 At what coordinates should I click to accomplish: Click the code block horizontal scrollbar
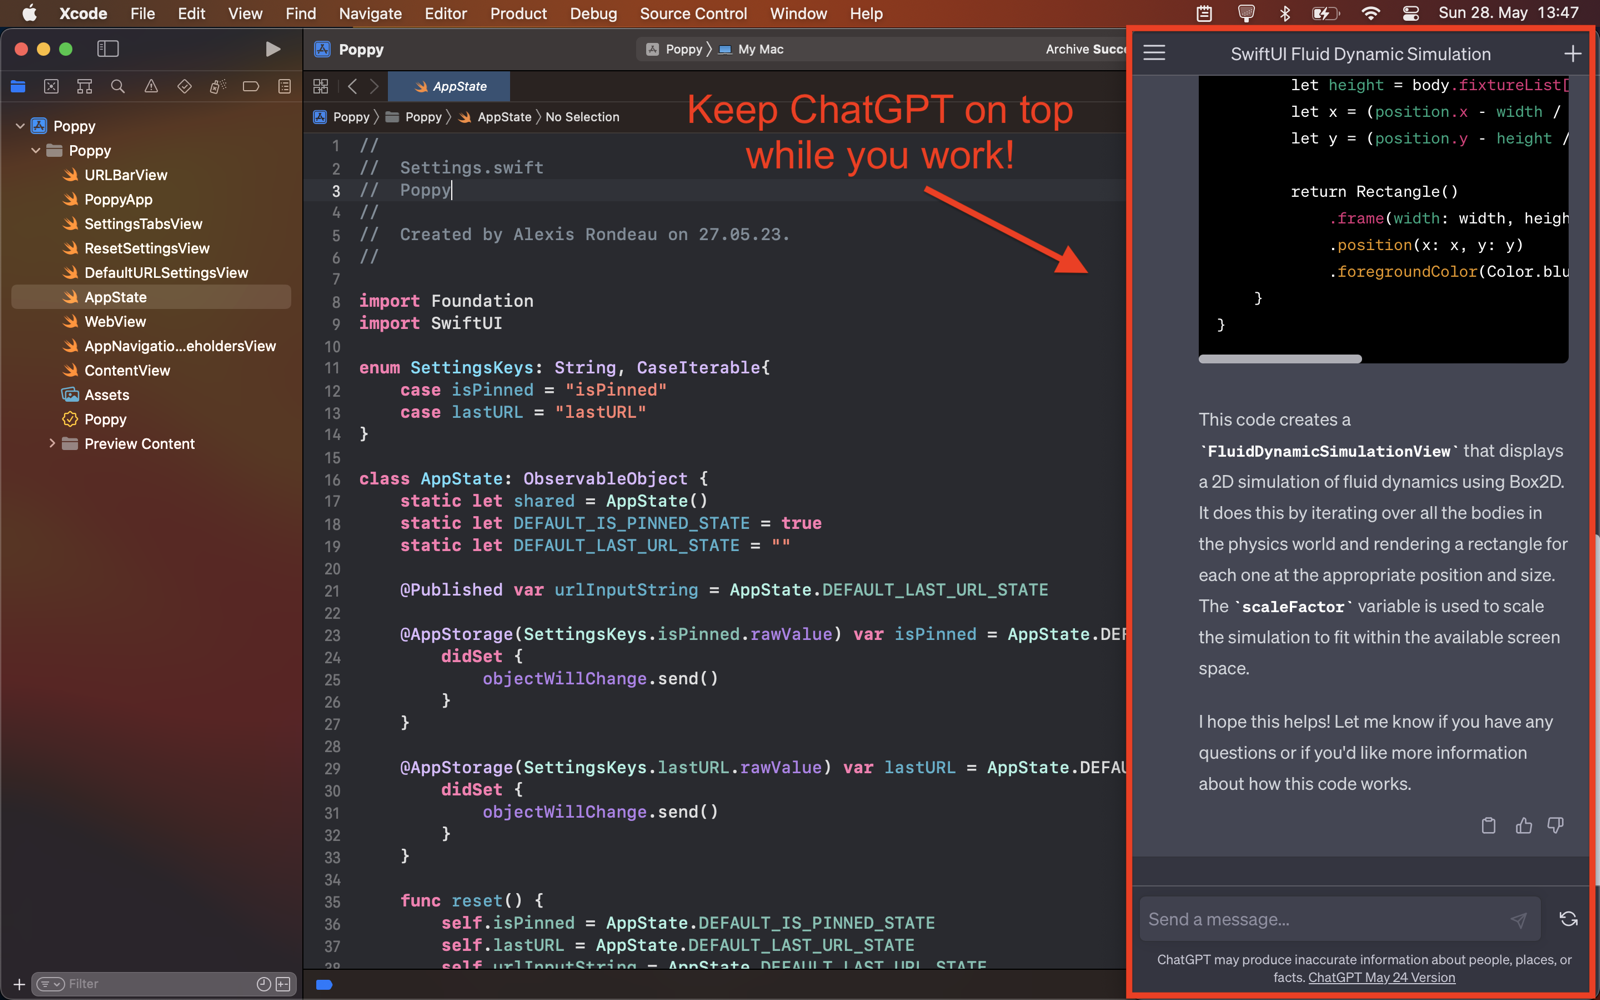[1280, 359]
